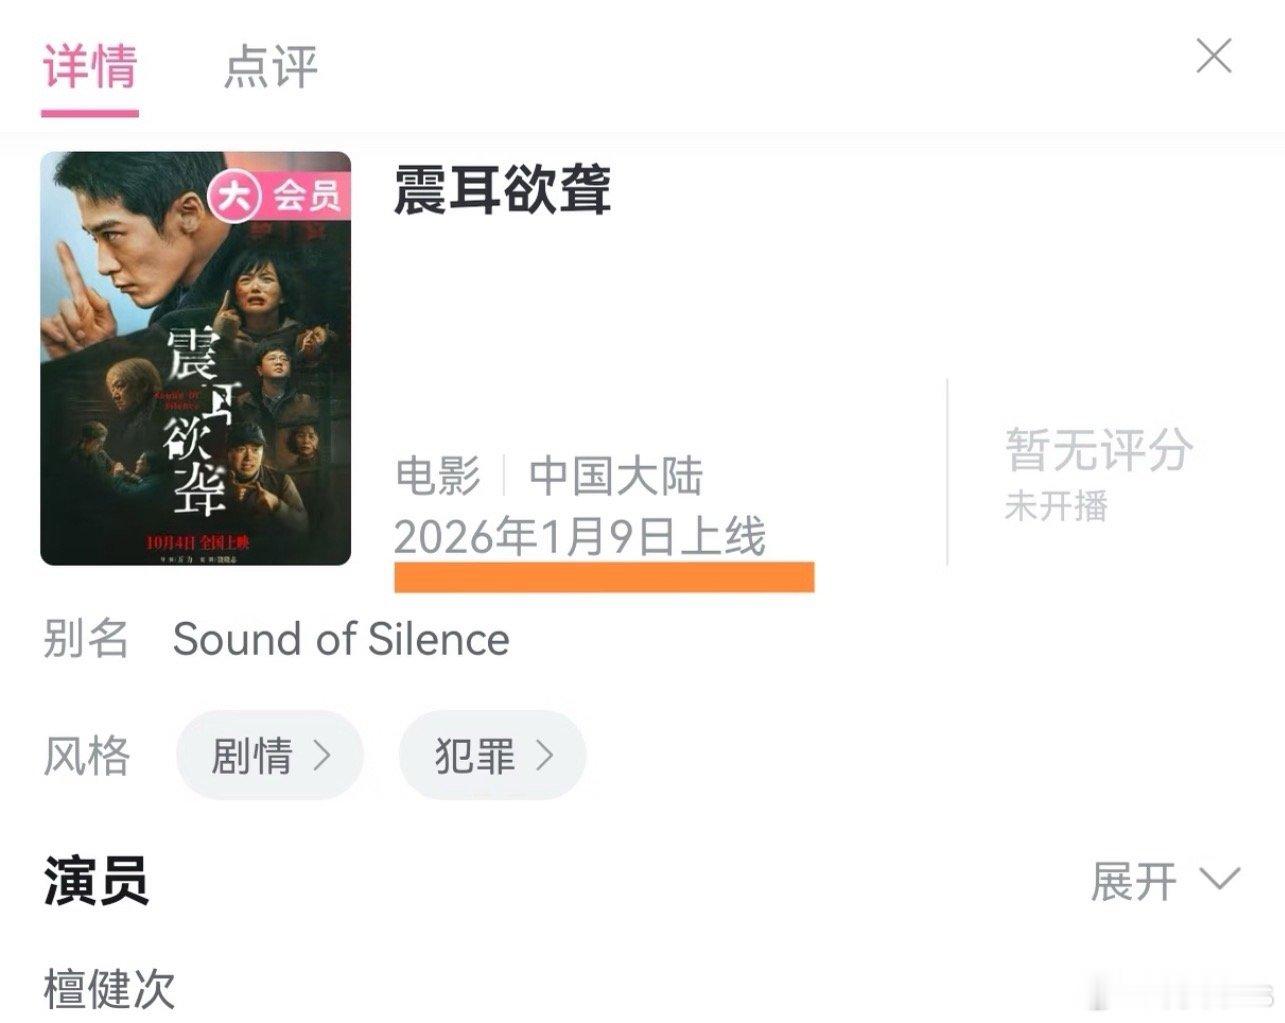Tap the 大会员 badge on poster
The width and height of the screenshot is (1285, 1023).
(276, 194)
